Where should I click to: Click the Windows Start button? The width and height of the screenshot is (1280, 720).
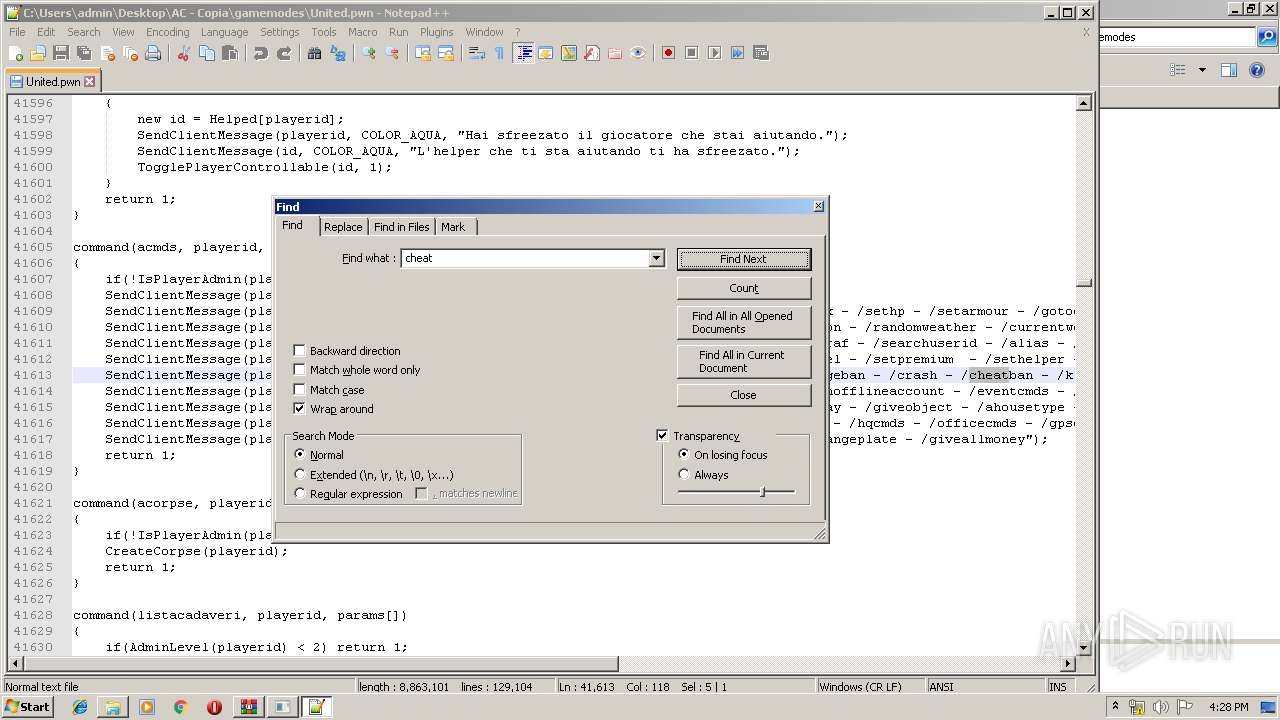[28, 707]
